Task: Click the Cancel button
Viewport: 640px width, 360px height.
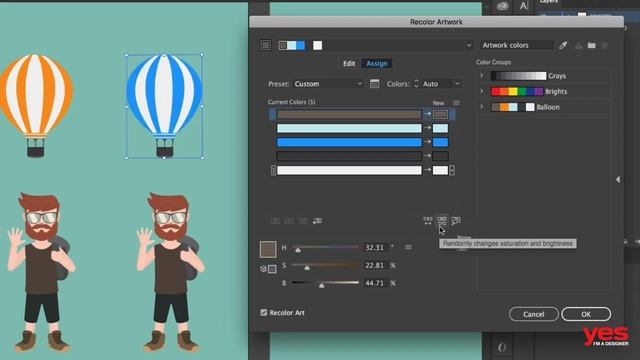Action: 533,314
